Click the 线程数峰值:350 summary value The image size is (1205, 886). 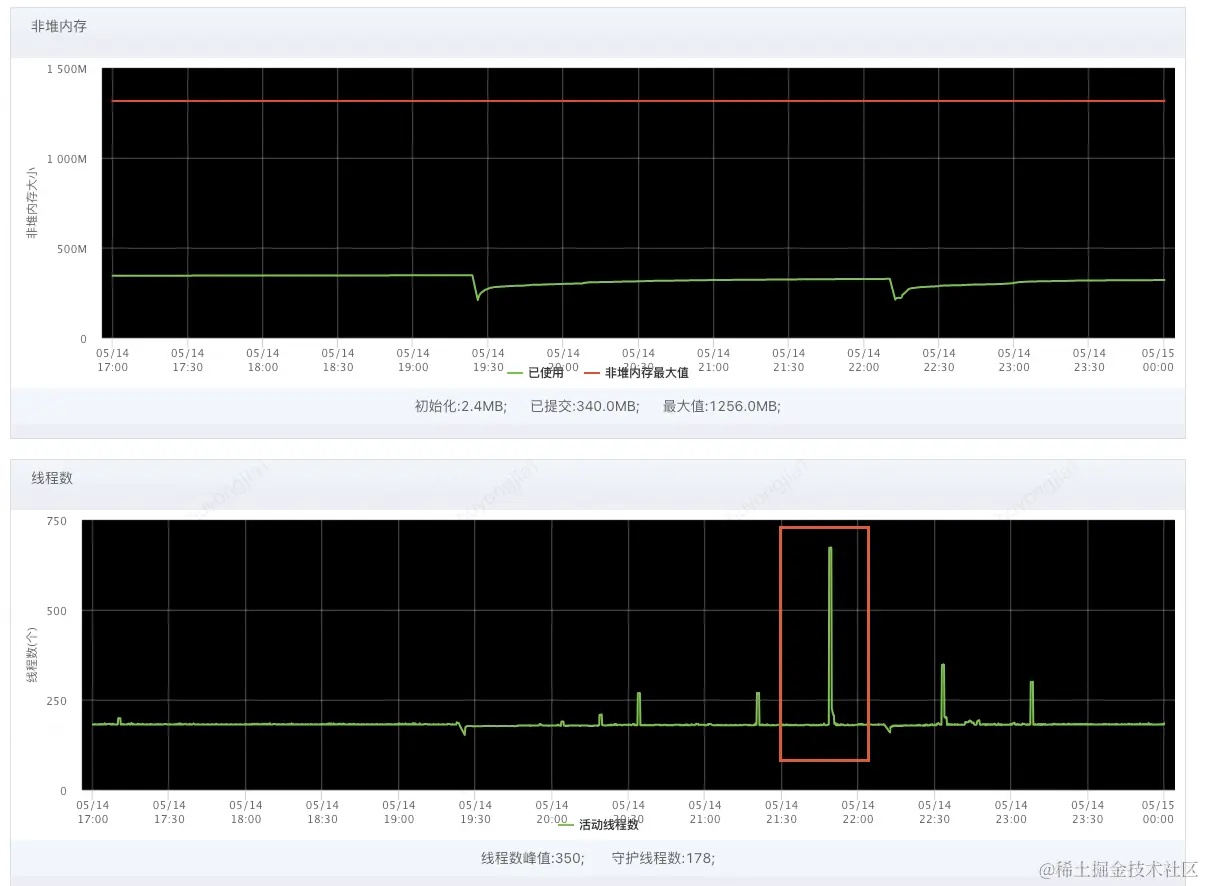coord(533,858)
